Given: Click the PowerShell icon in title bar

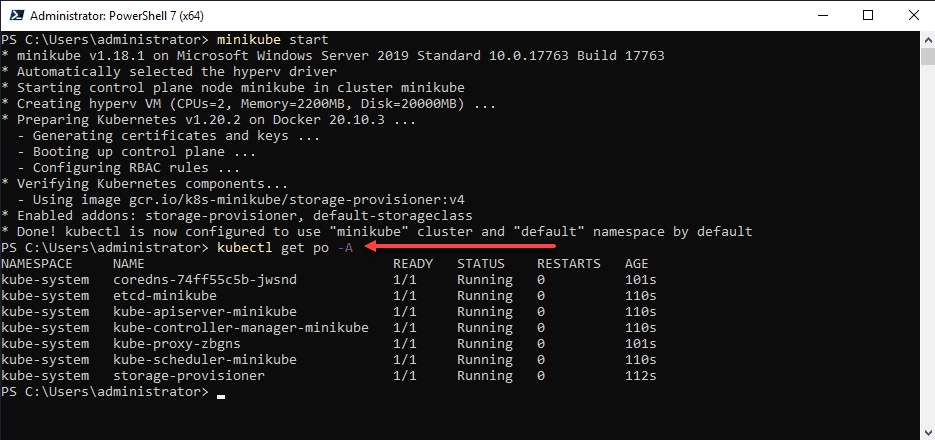Looking at the screenshot, I should 14,16.
